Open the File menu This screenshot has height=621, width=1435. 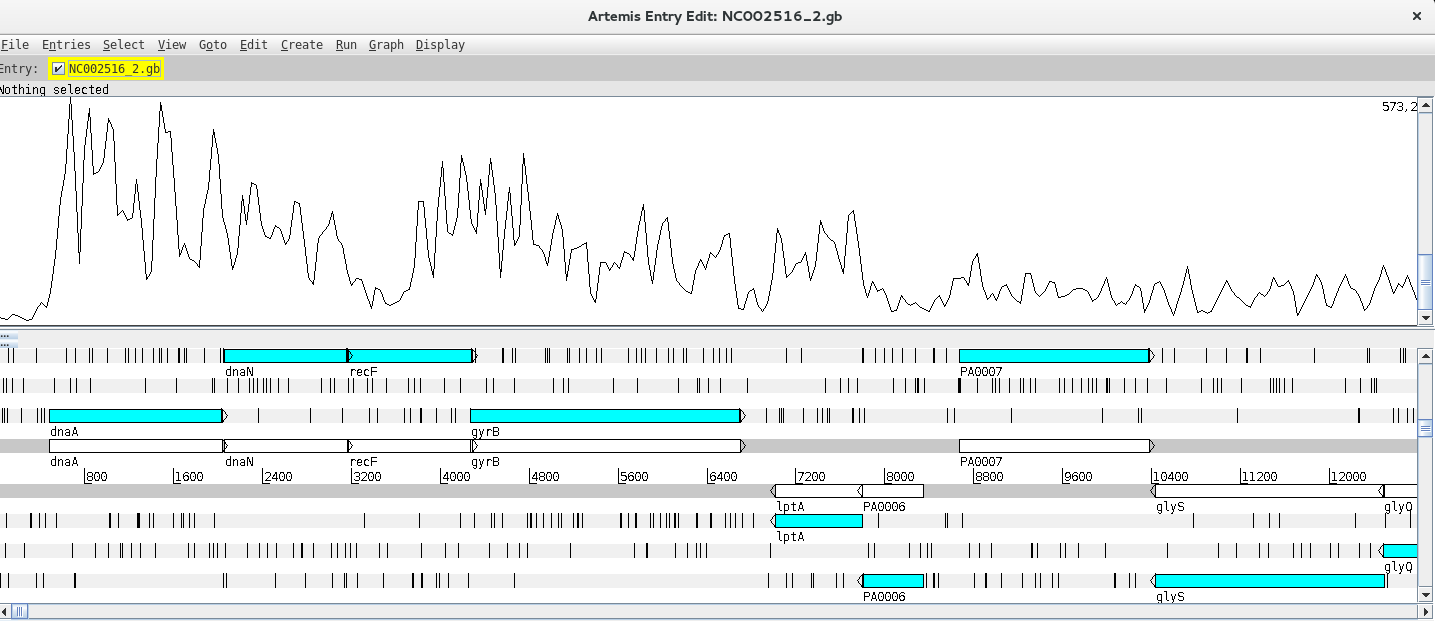pyautogui.click(x=14, y=45)
